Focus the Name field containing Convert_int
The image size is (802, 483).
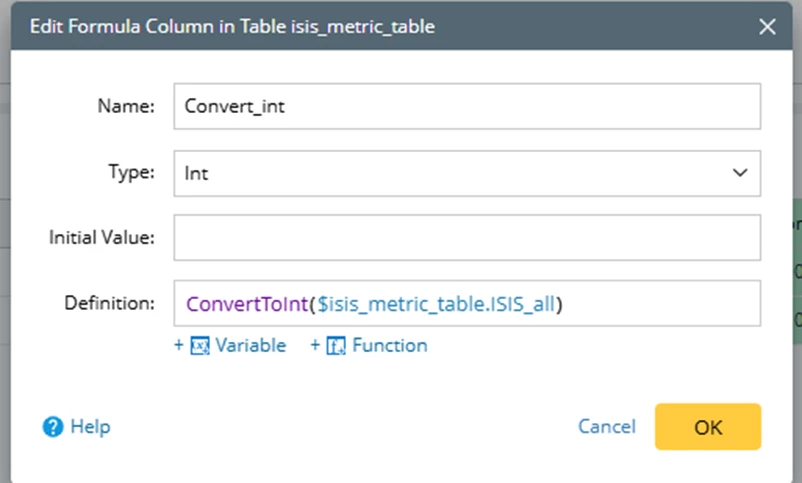(x=466, y=107)
